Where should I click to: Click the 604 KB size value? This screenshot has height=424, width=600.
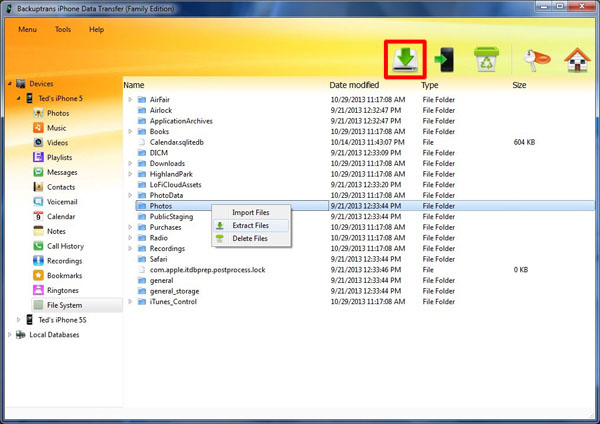pos(524,142)
